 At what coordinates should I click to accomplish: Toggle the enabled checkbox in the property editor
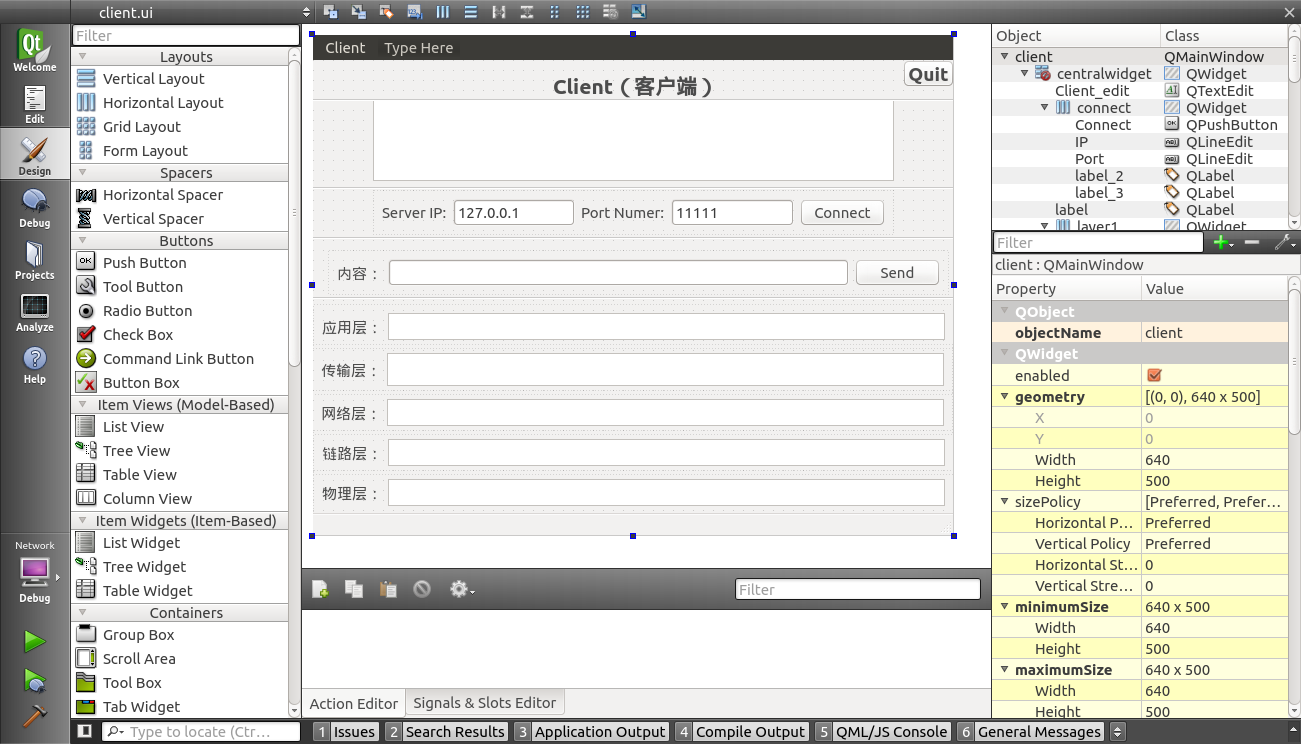pyautogui.click(x=1155, y=375)
